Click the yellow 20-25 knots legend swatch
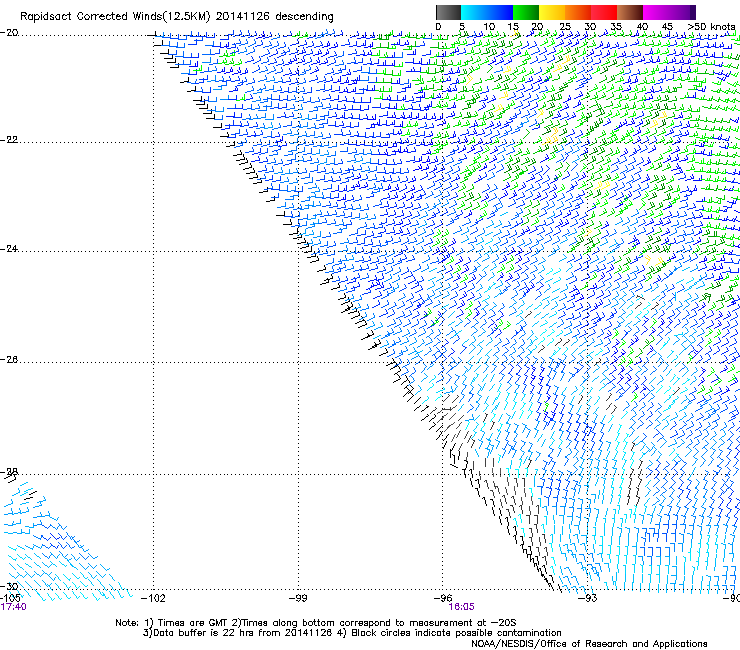Image resolution: width=740 pixels, height=650 pixels. point(552,12)
